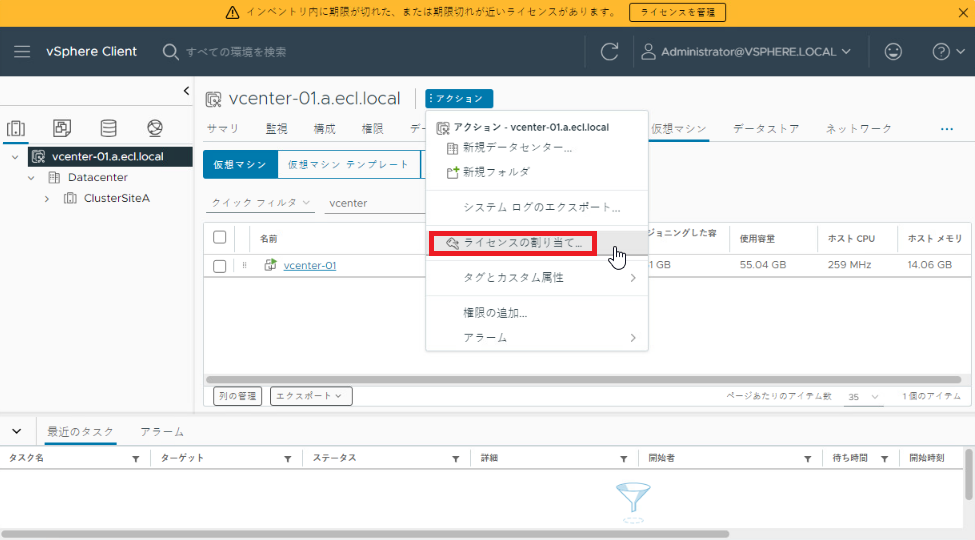Focus the global search input field

[x=236, y=52]
